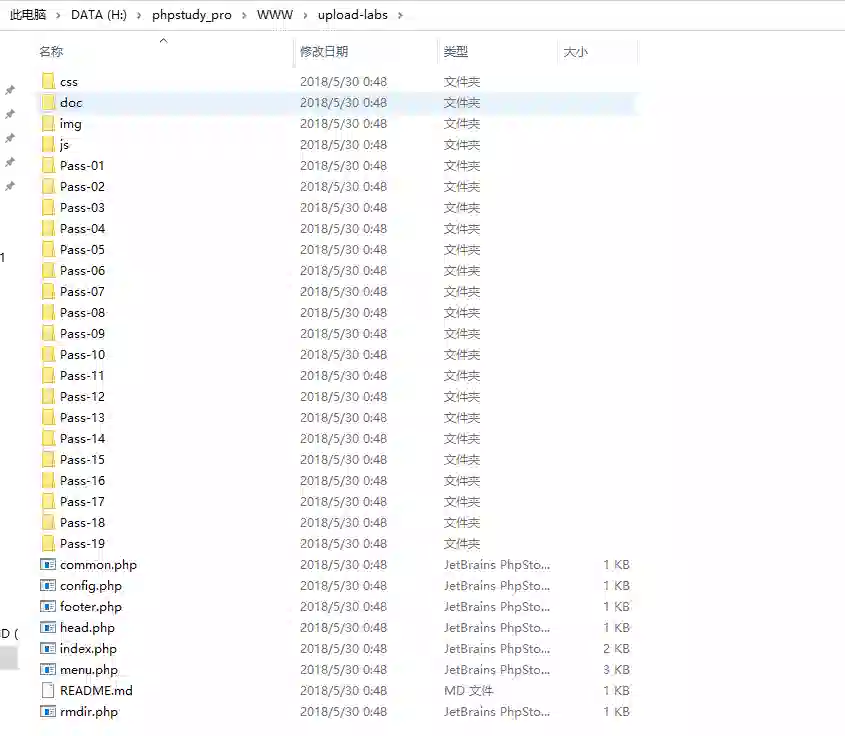The image size is (845, 736).
Task: Click upload-labs breadcrumb segment
Action: (353, 15)
